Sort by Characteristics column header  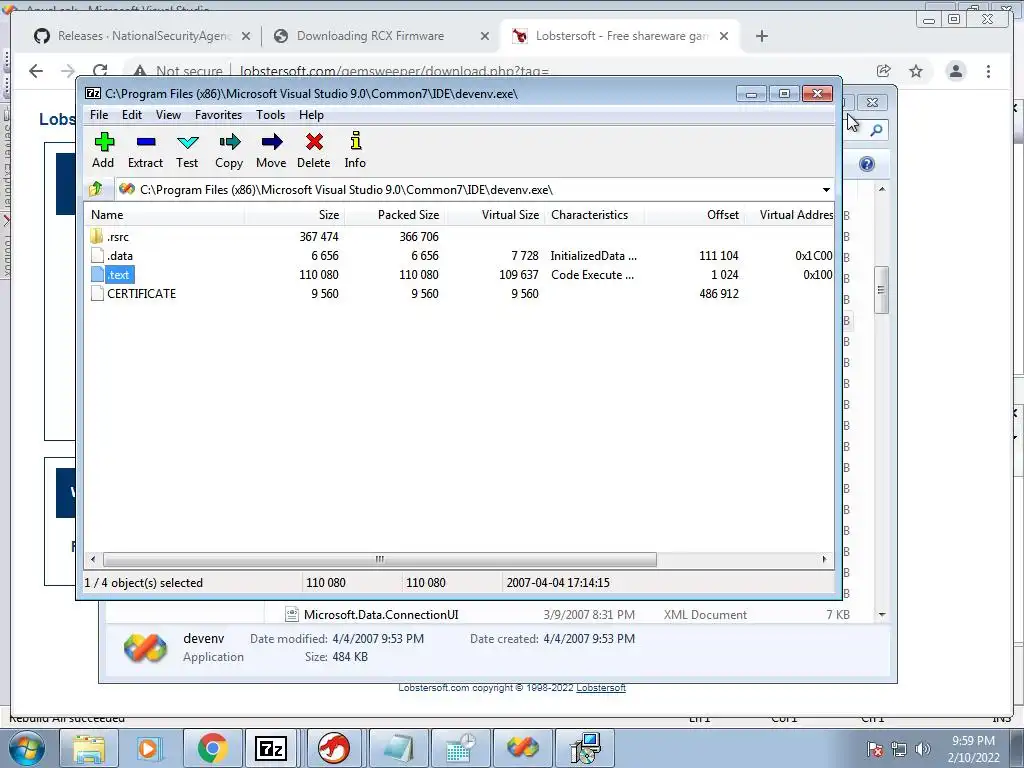[595, 215]
